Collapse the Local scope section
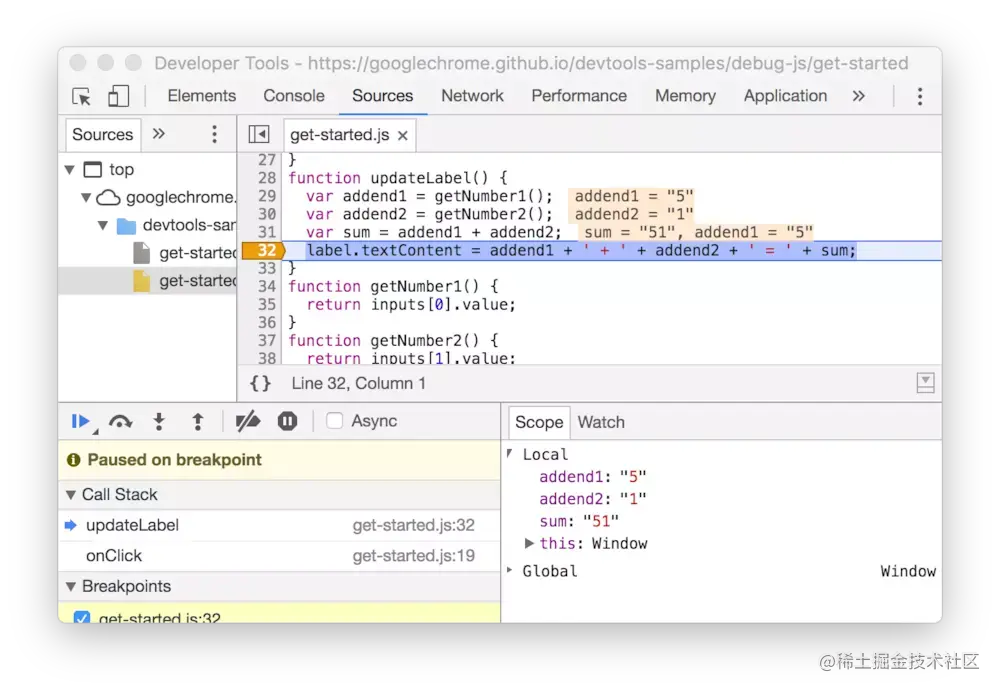The width and height of the screenshot is (1000, 692). coord(510,453)
